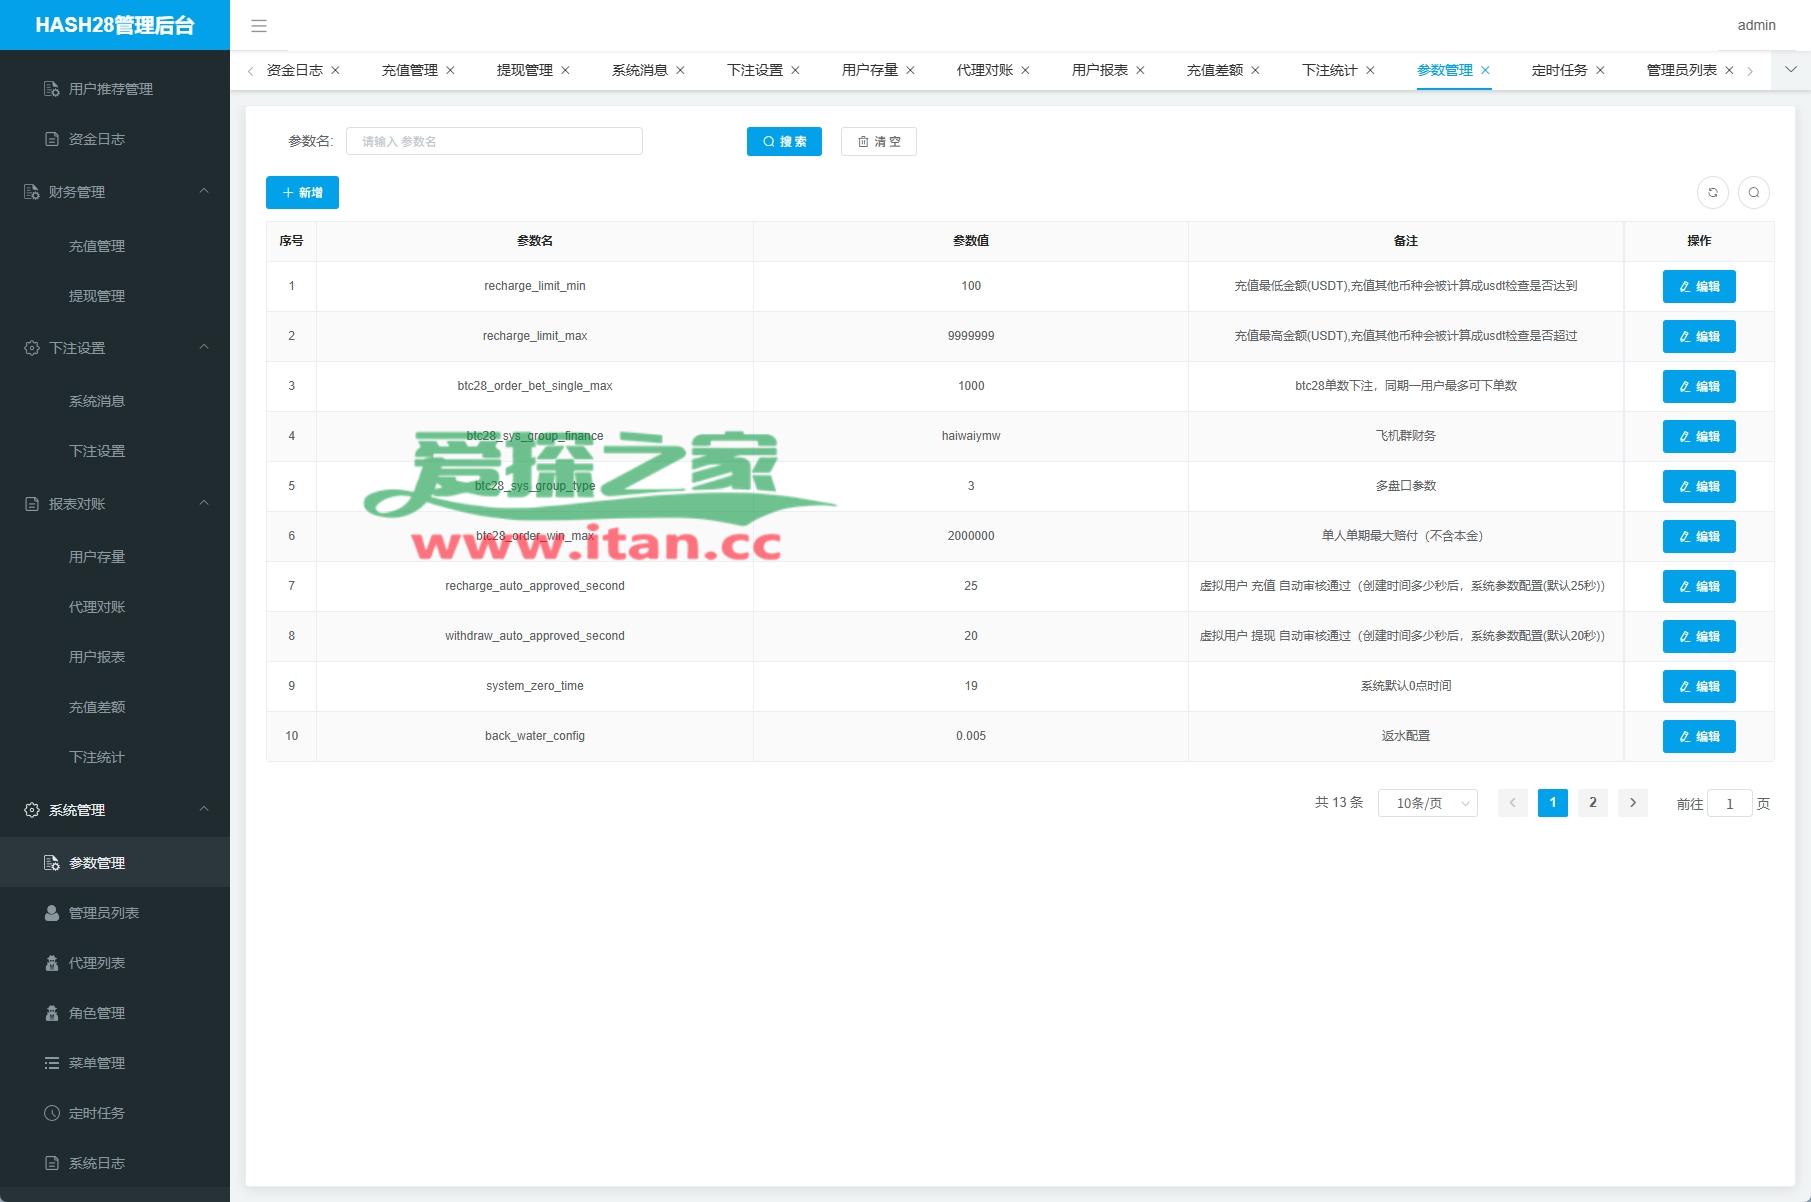
Task: Open the 10条/页 page size dropdown
Action: click(1427, 803)
